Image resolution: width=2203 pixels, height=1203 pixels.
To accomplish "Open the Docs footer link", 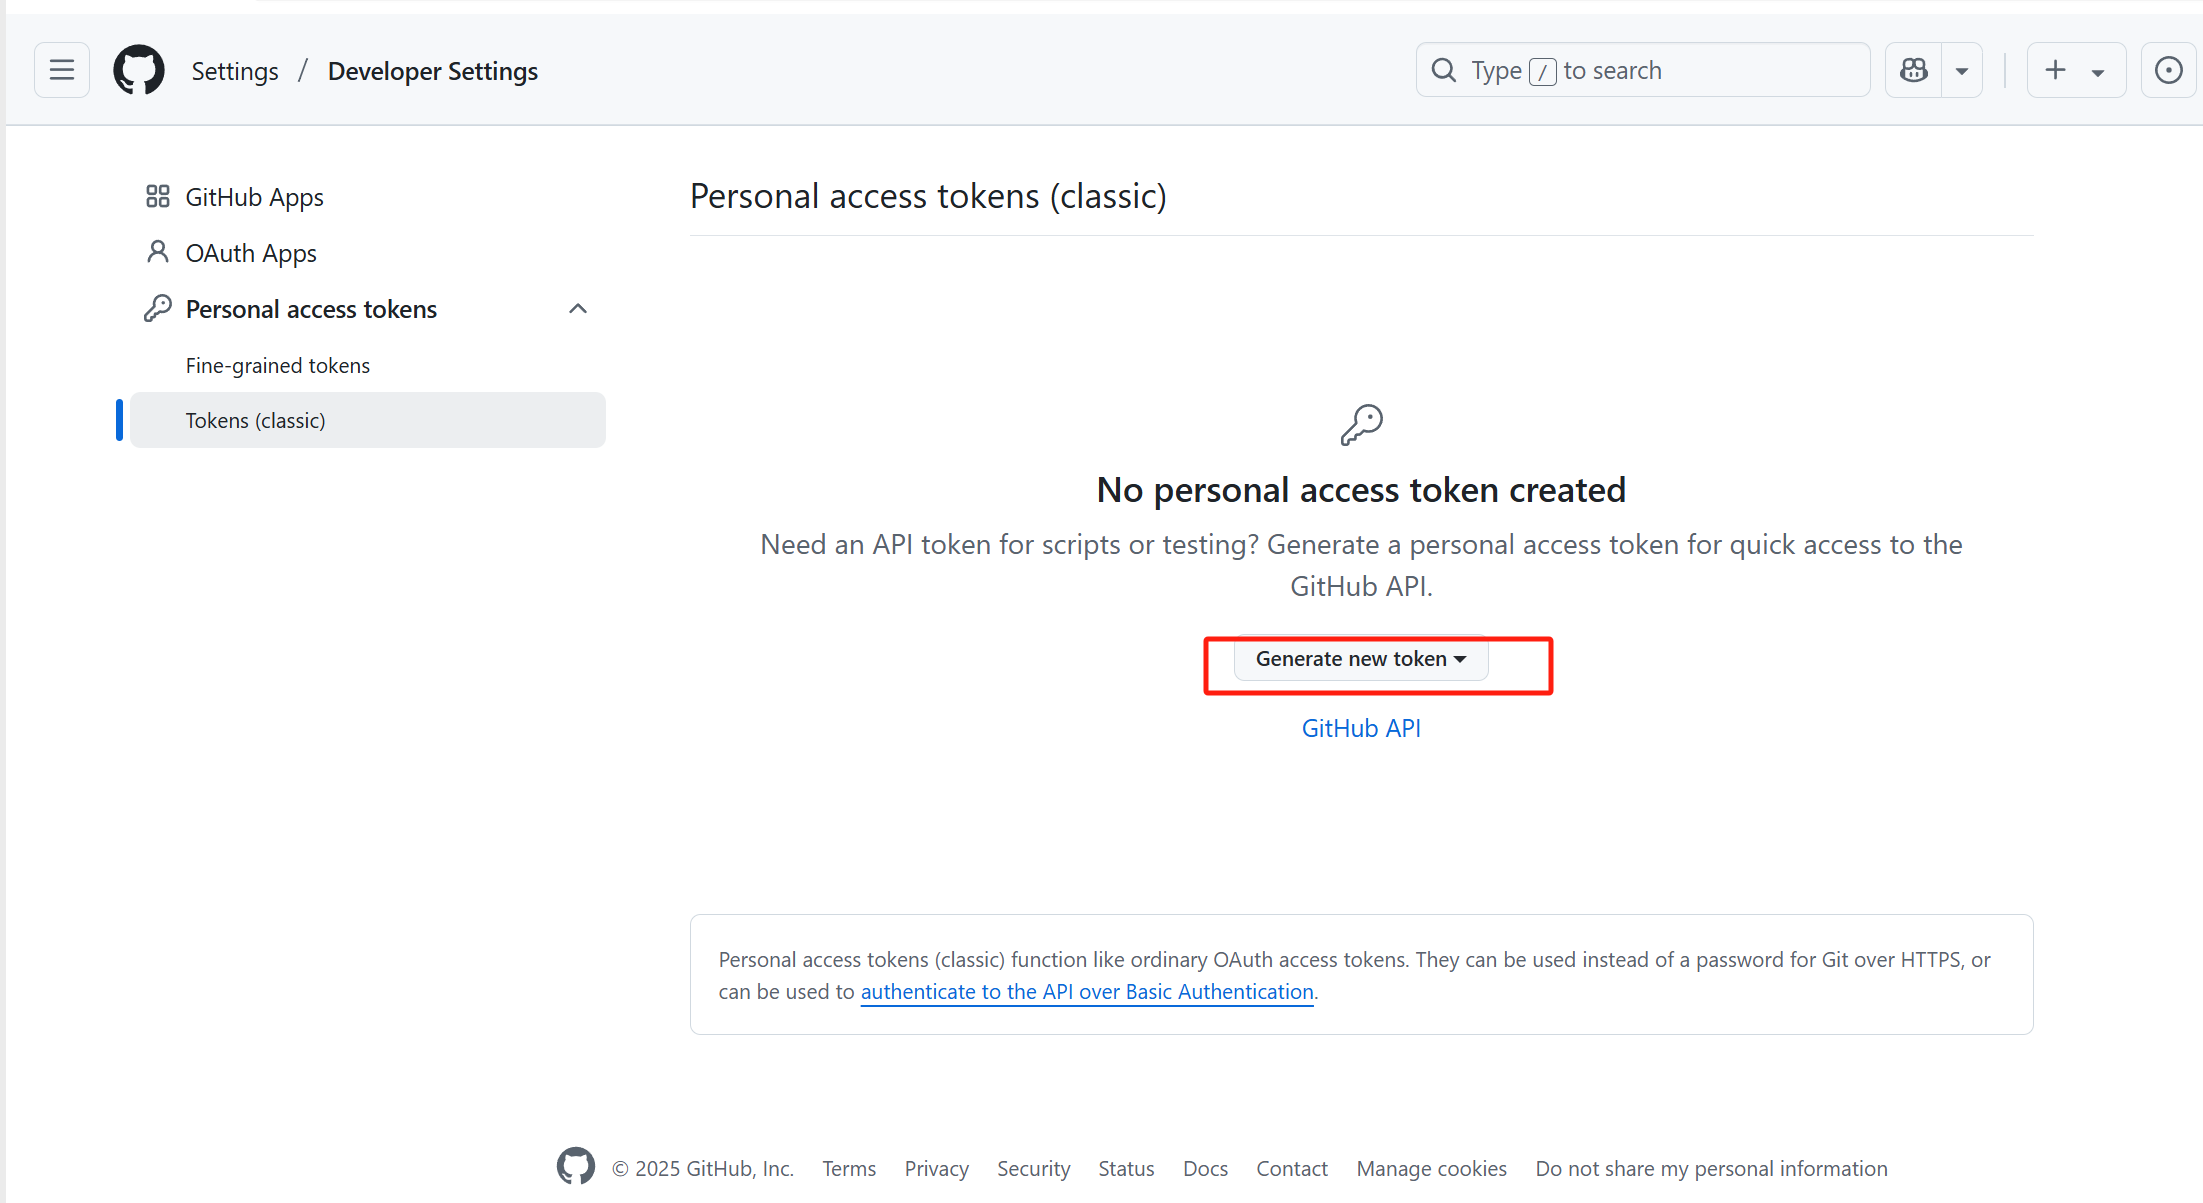I will 1204,1168.
